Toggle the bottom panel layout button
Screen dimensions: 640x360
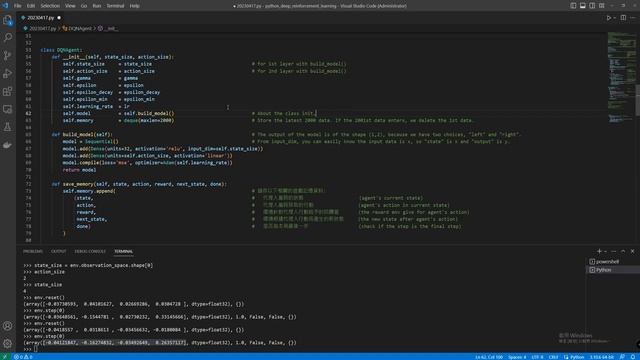click(583, 6)
